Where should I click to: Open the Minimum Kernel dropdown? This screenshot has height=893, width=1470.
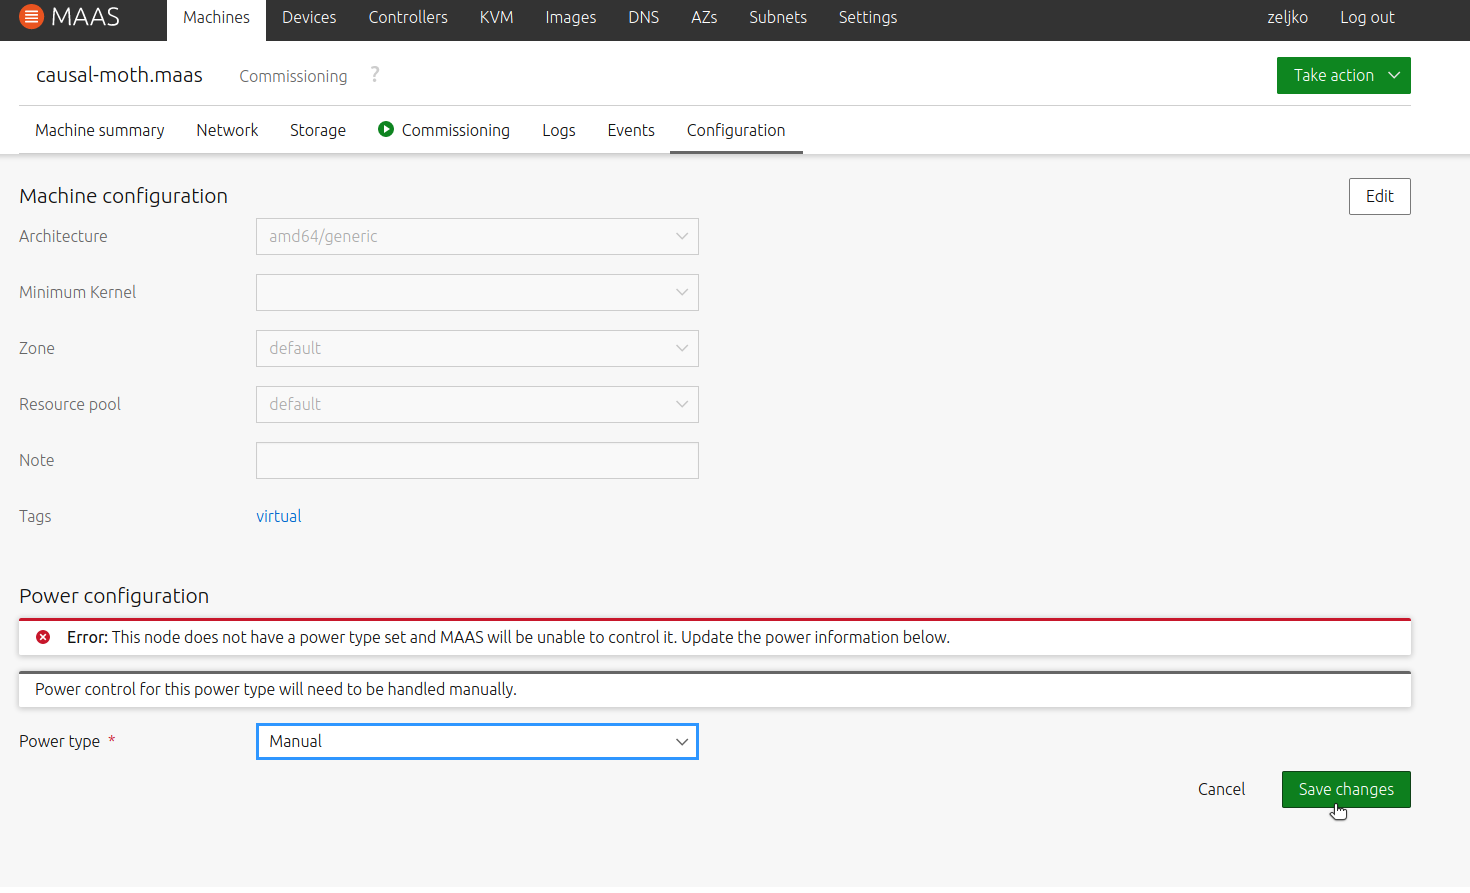pos(477,292)
